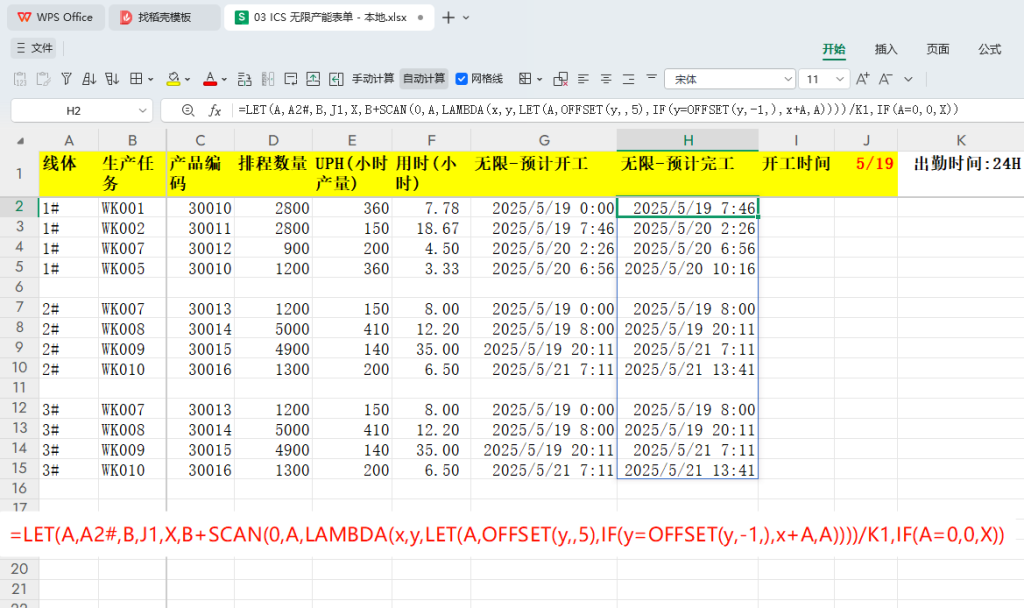
Task: Center align text horizontally
Action: pos(606,79)
